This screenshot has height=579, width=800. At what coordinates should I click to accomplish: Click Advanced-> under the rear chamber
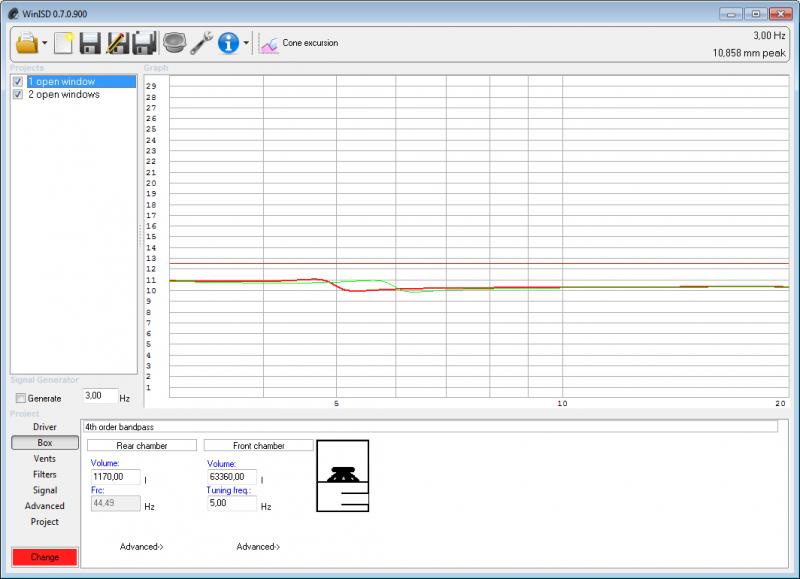[x=142, y=547]
